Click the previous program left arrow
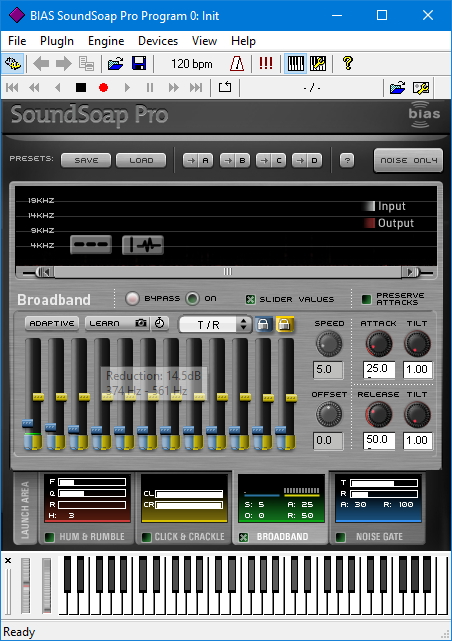The width and height of the screenshot is (452, 641). coord(41,64)
